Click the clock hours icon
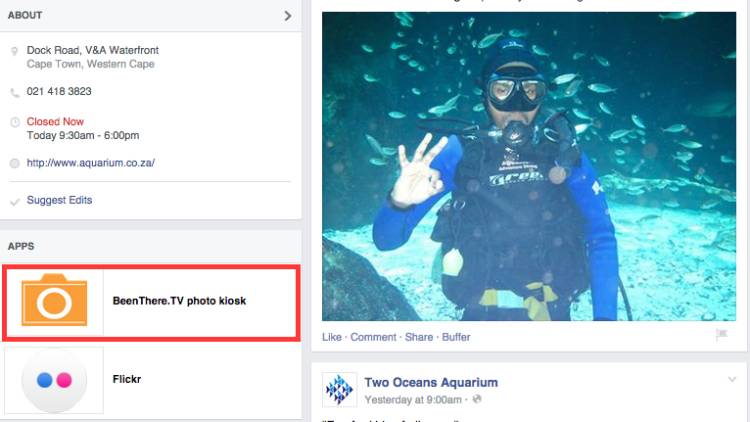750x422 pixels. coord(15,122)
